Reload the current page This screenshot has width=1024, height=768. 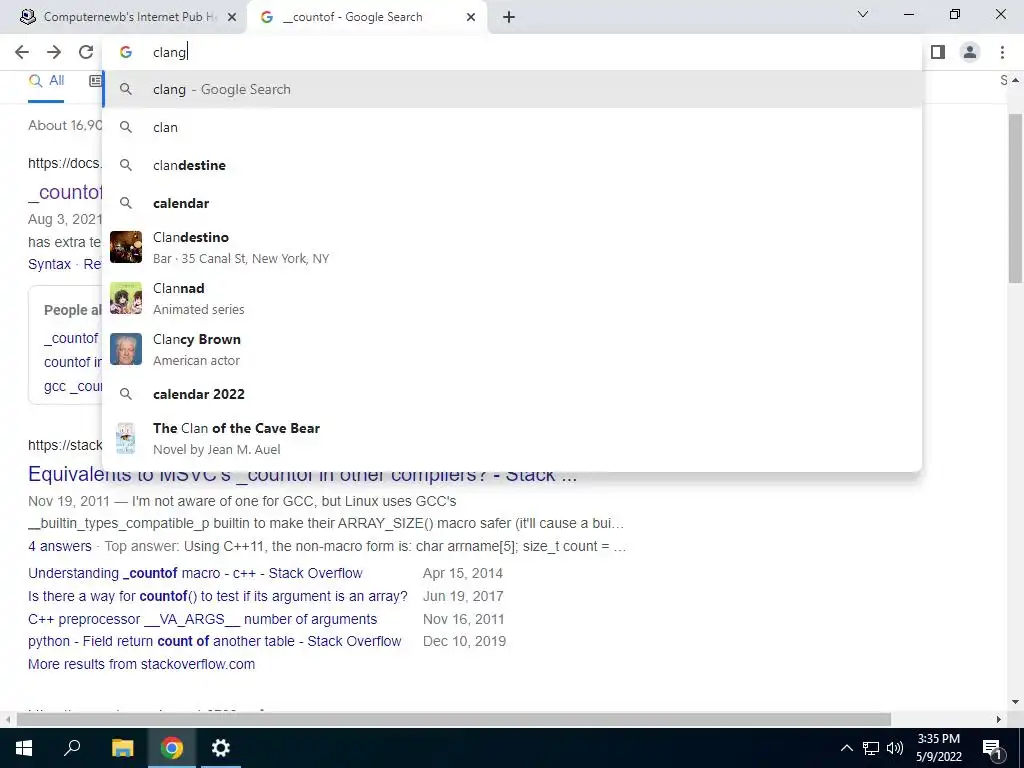click(86, 52)
